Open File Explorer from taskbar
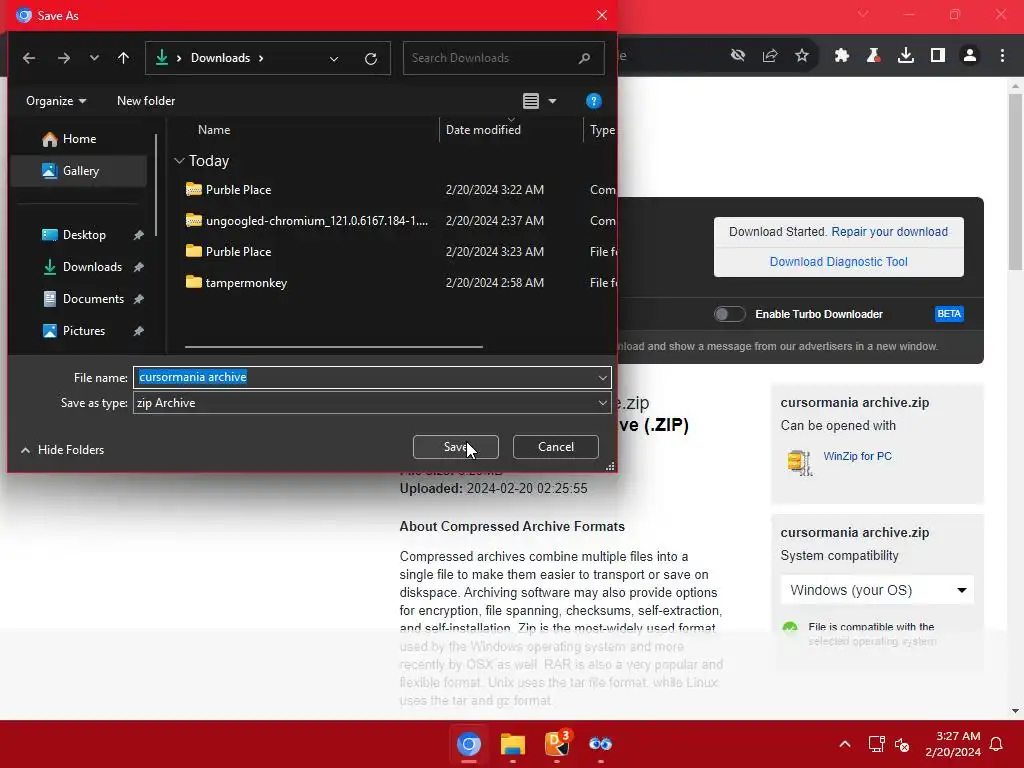The image size is (1024, 768). [x=513, y=744]
